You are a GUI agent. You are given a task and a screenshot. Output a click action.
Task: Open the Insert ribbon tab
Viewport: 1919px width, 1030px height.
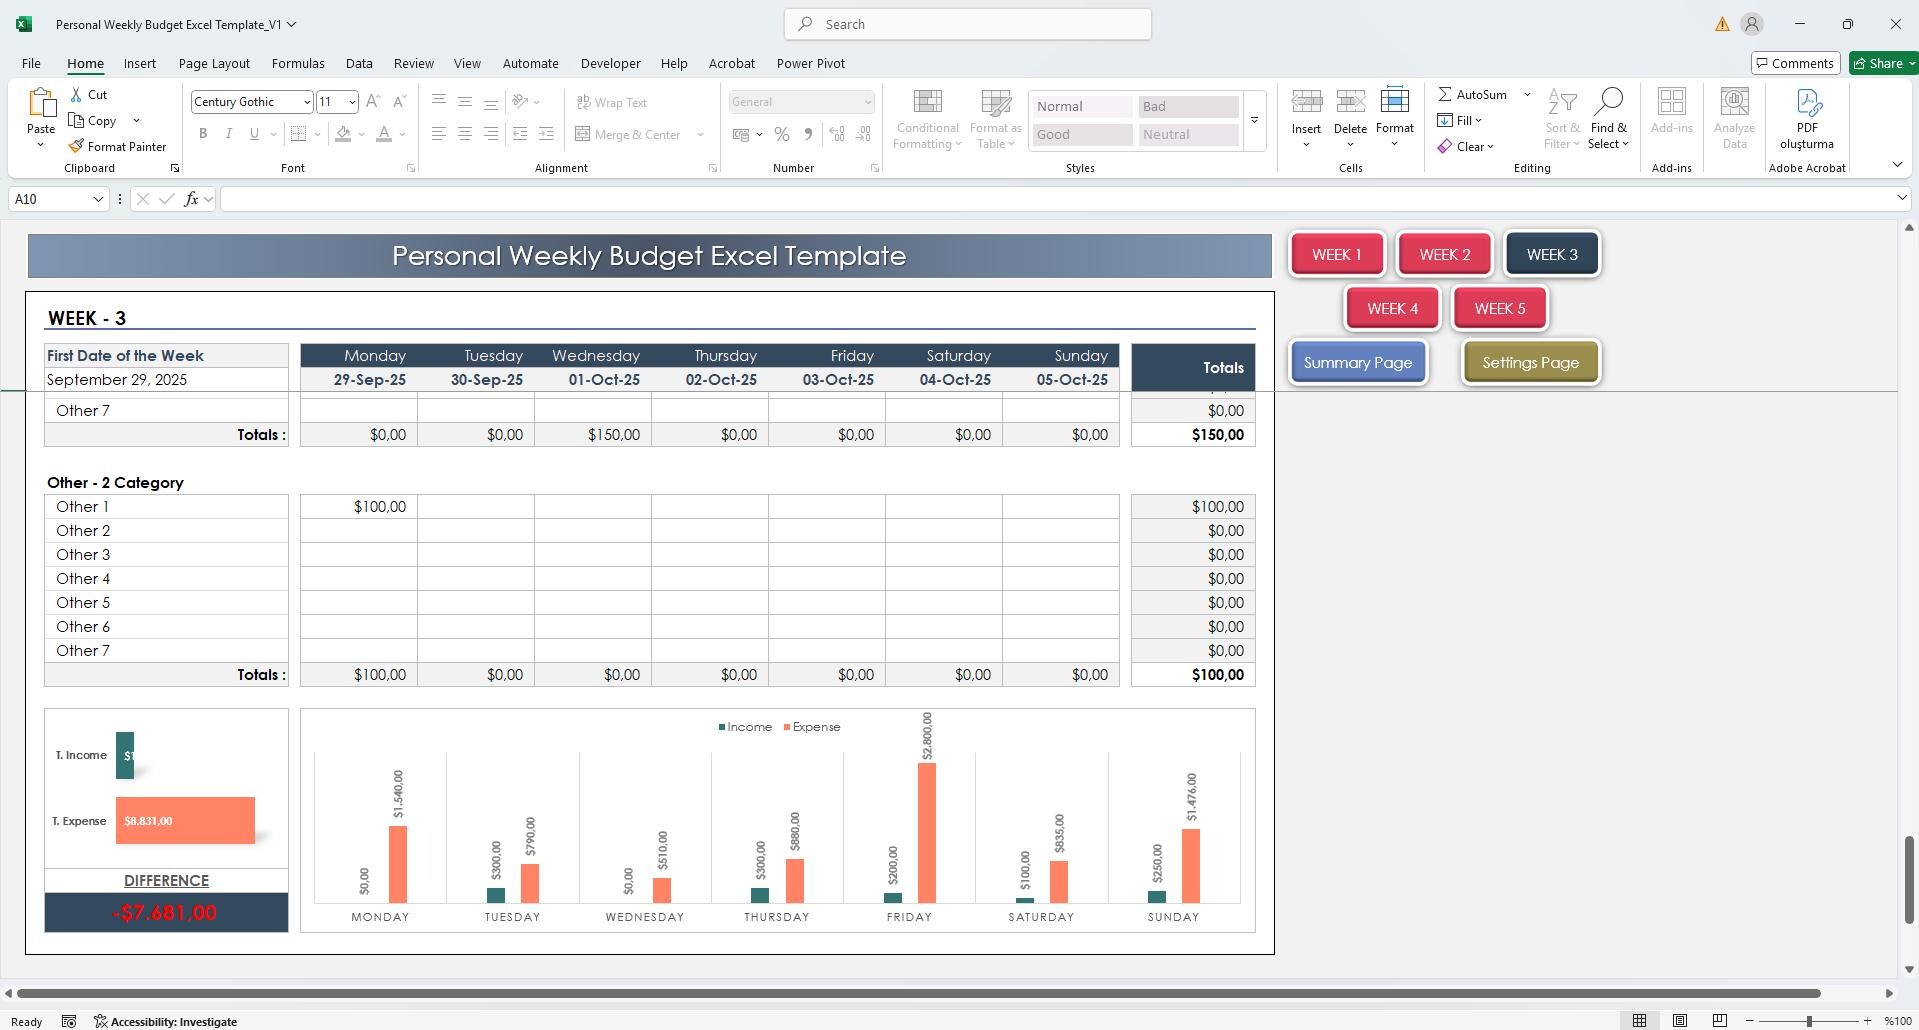(x=140, y=63)
